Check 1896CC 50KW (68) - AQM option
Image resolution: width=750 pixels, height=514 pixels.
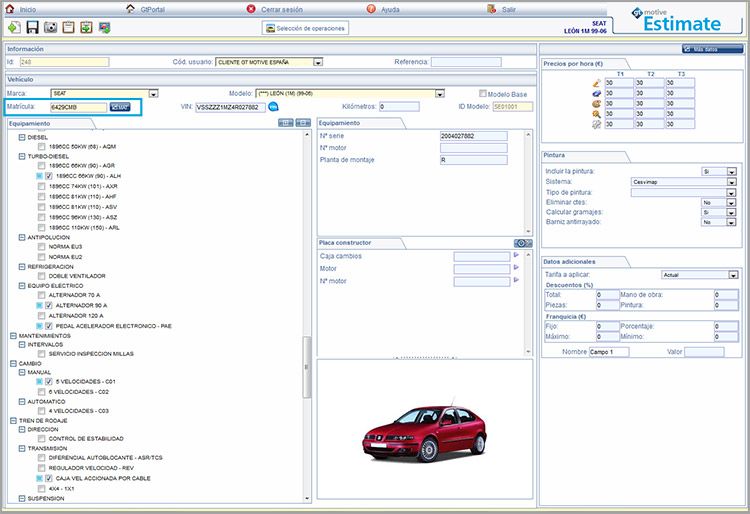coord(42,147)
